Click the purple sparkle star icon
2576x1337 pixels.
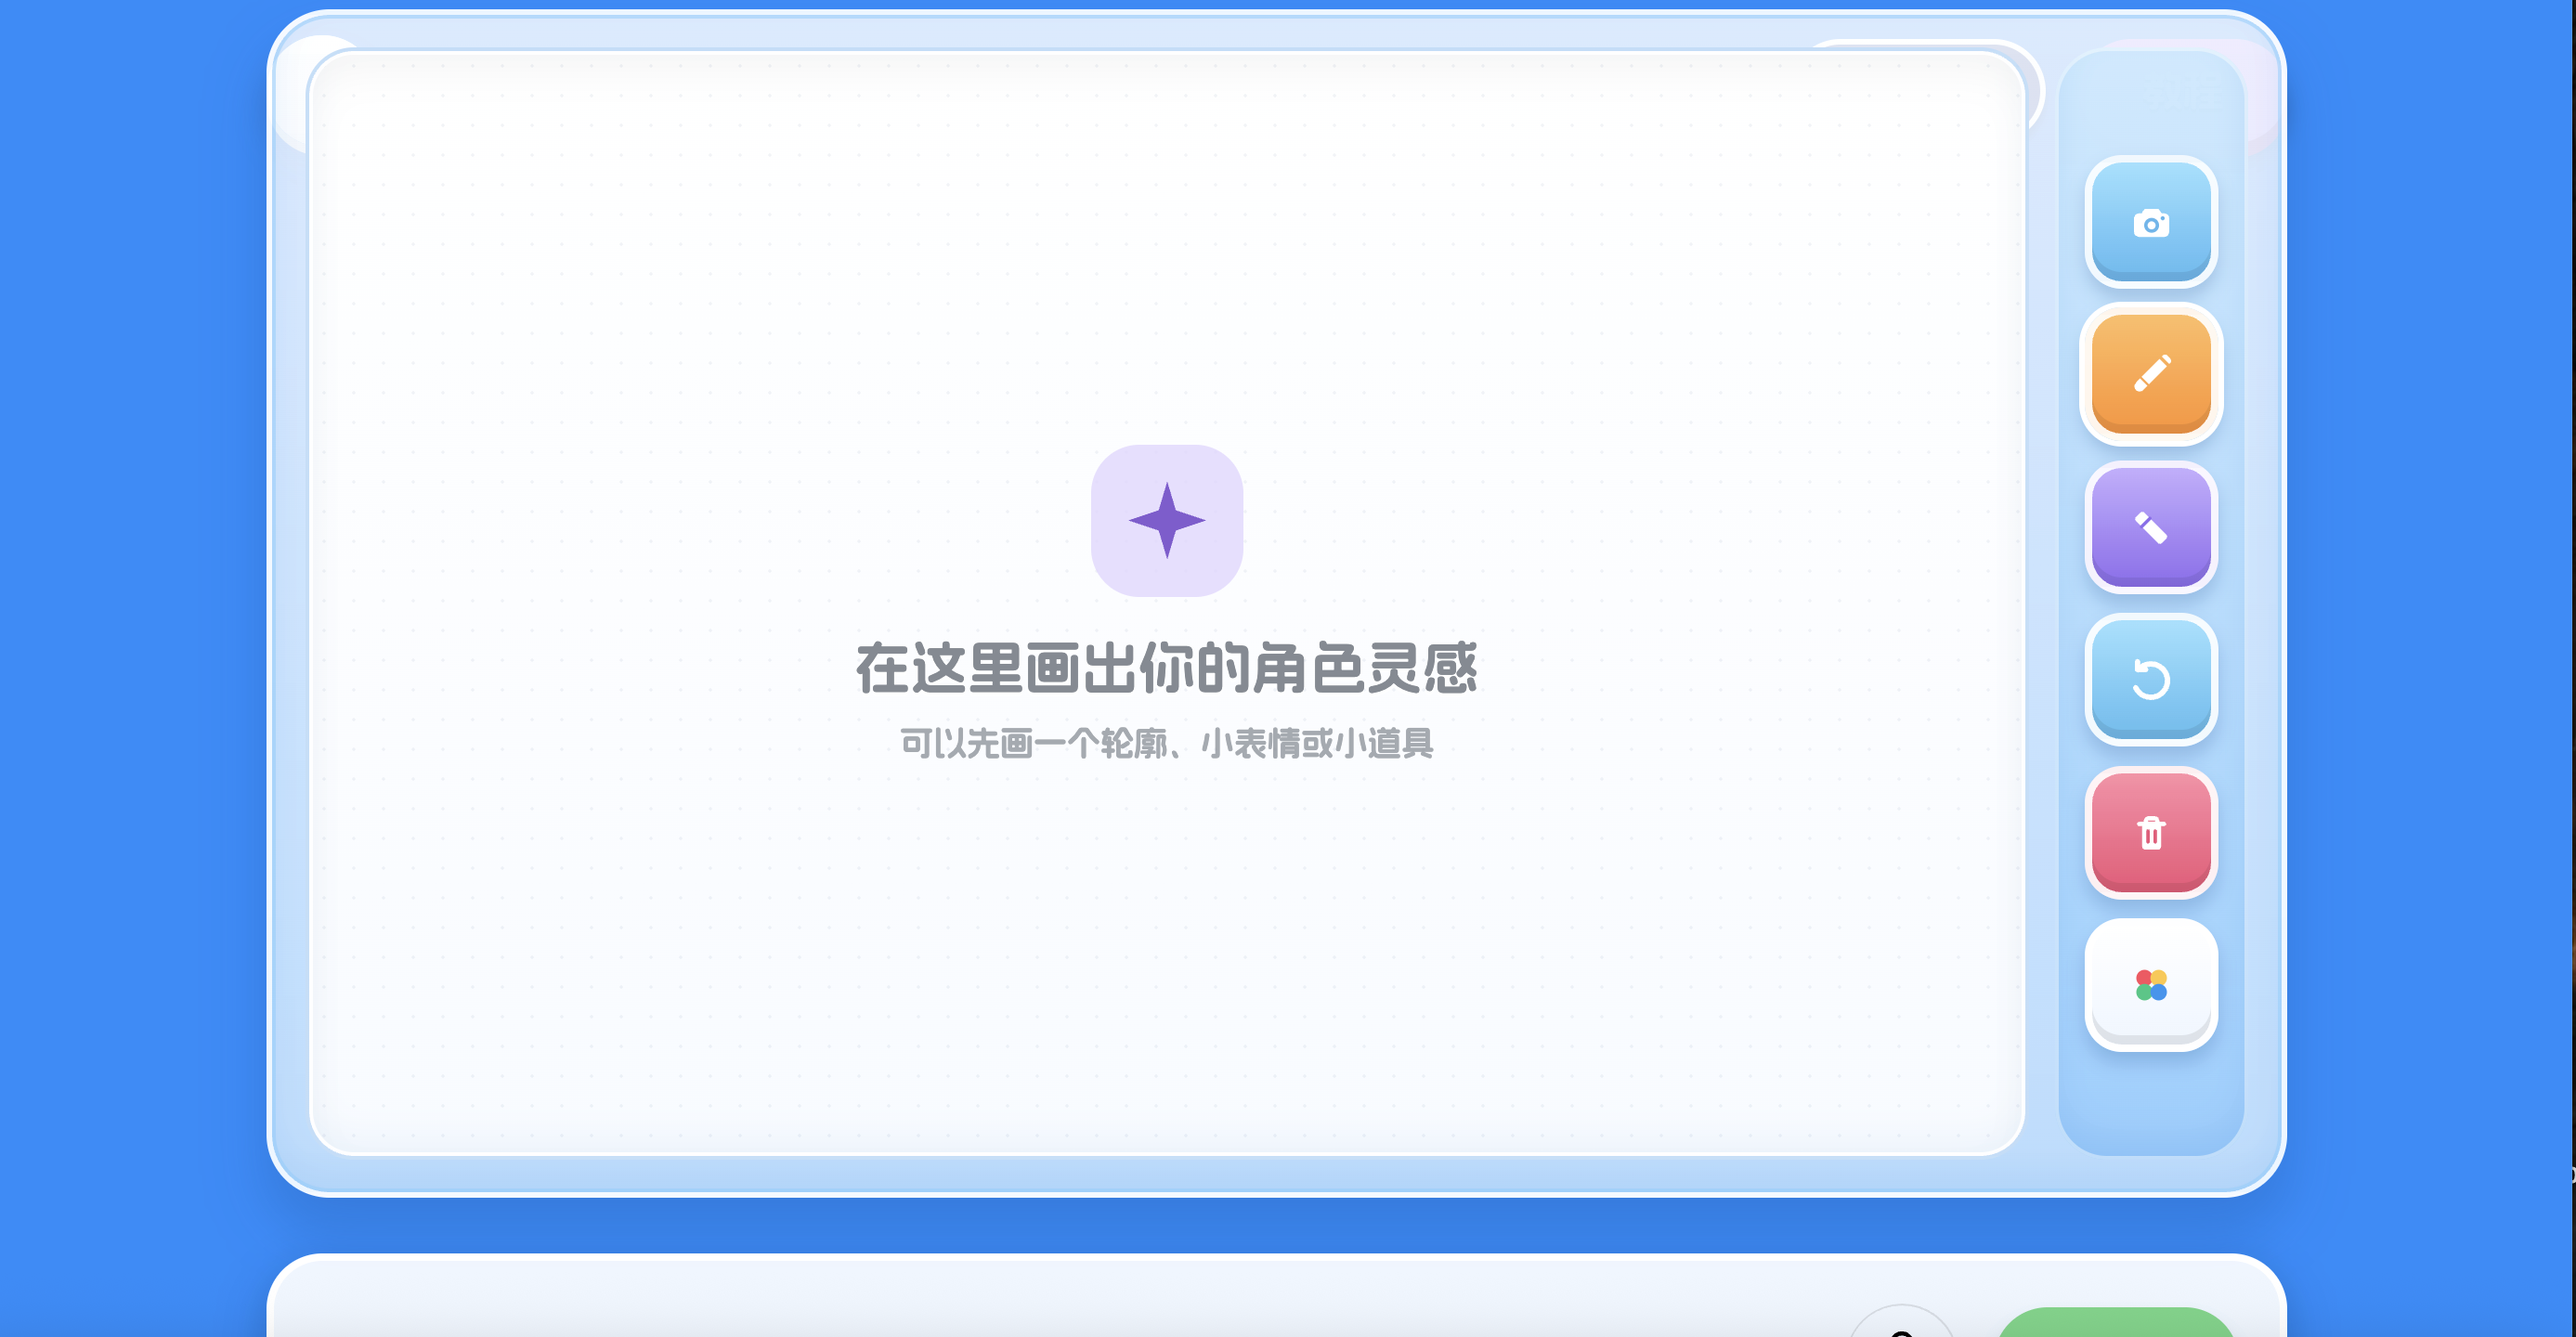(x=1167, y=520)
